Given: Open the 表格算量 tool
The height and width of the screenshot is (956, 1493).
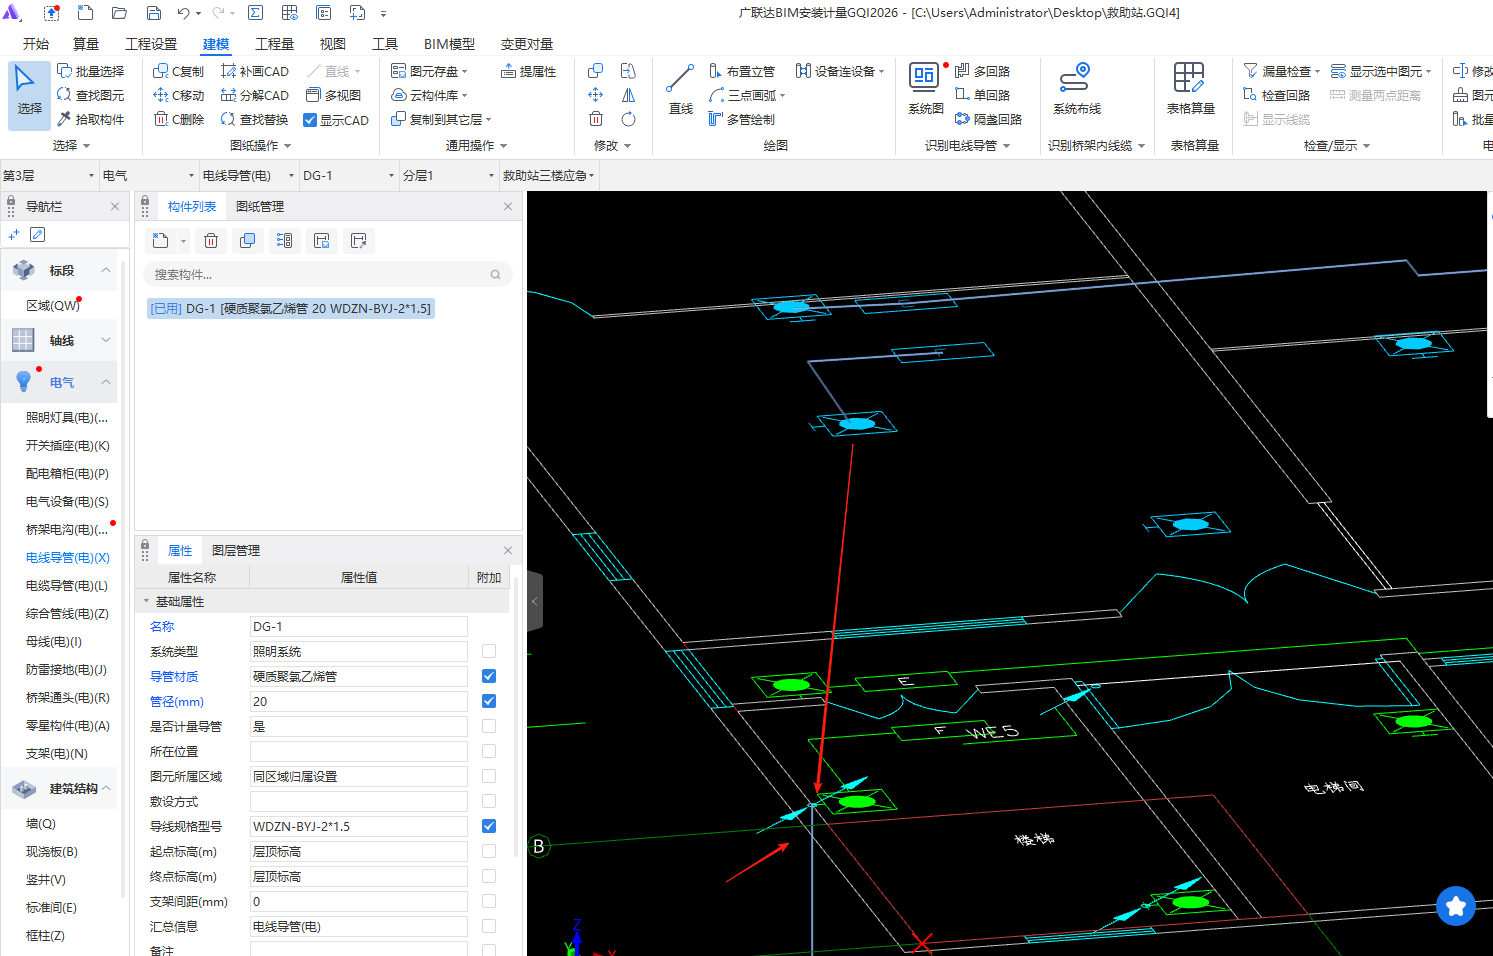Looking at the screenshot, I should [1190, 90].
